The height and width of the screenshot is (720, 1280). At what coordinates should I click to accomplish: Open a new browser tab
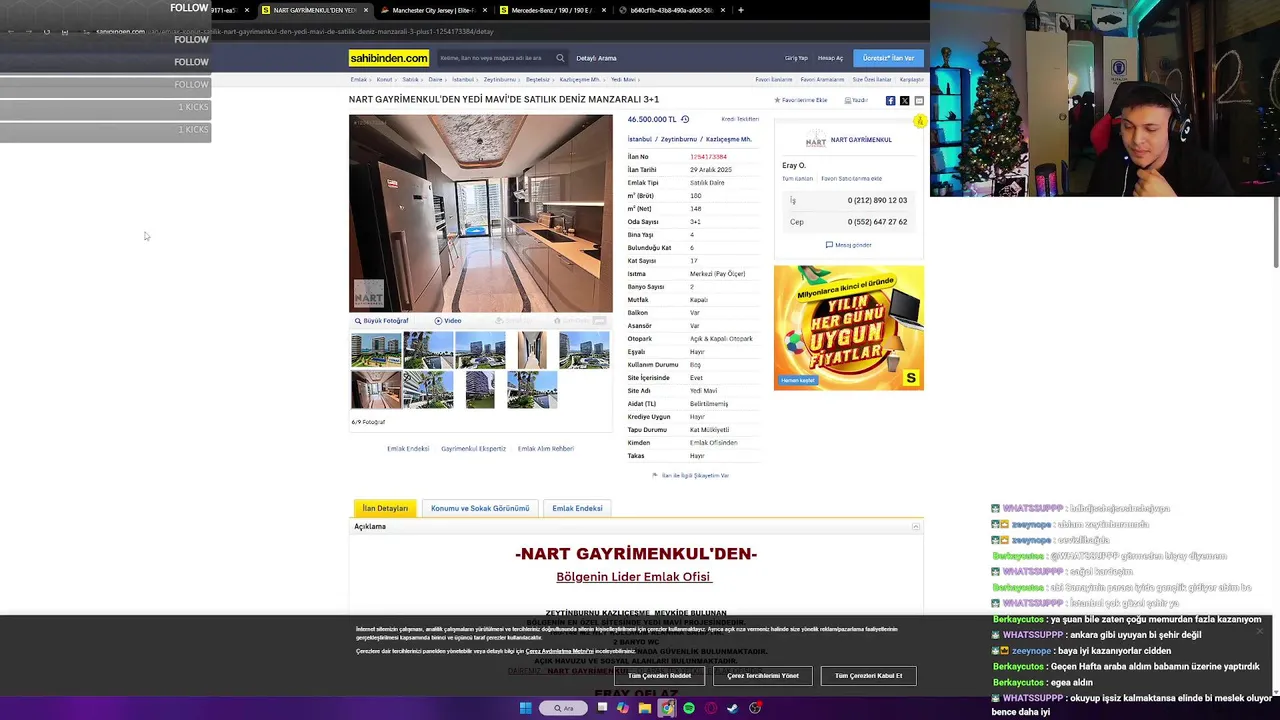(x=740, y=10)
